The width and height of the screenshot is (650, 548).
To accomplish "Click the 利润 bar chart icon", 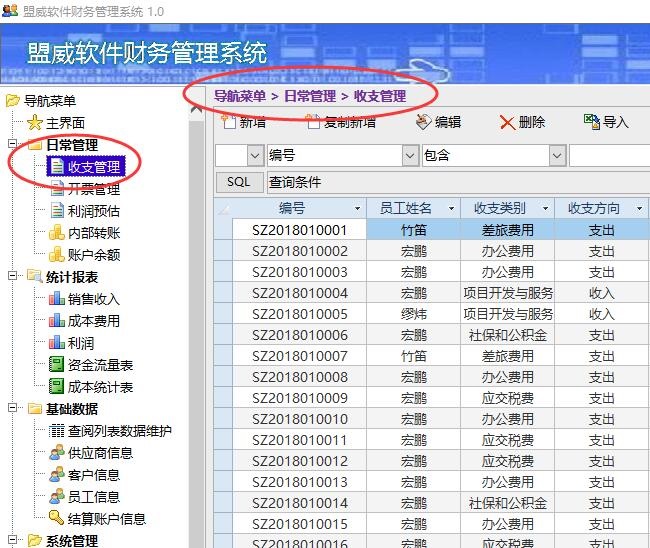I will coord(57,343).
